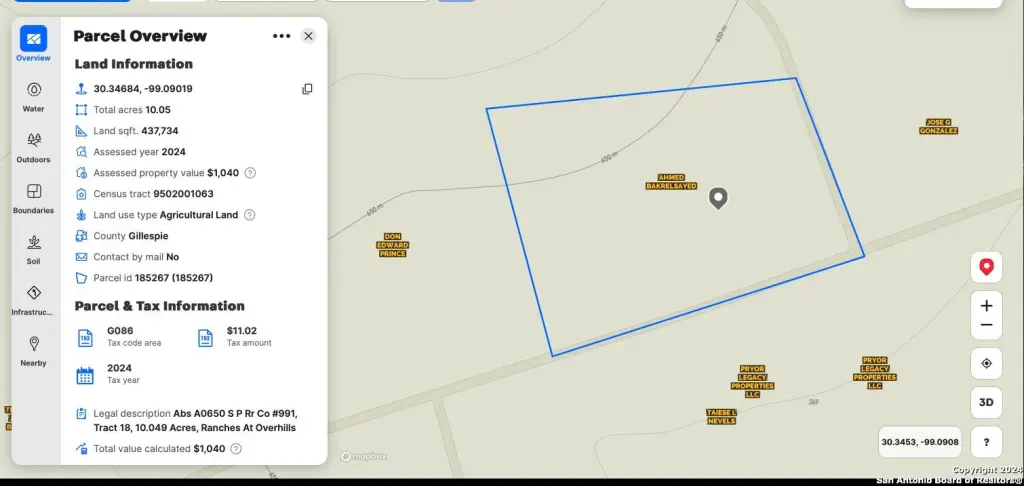Click the gray parcel marker on map
1024x486 pixels.
(718, 198)
